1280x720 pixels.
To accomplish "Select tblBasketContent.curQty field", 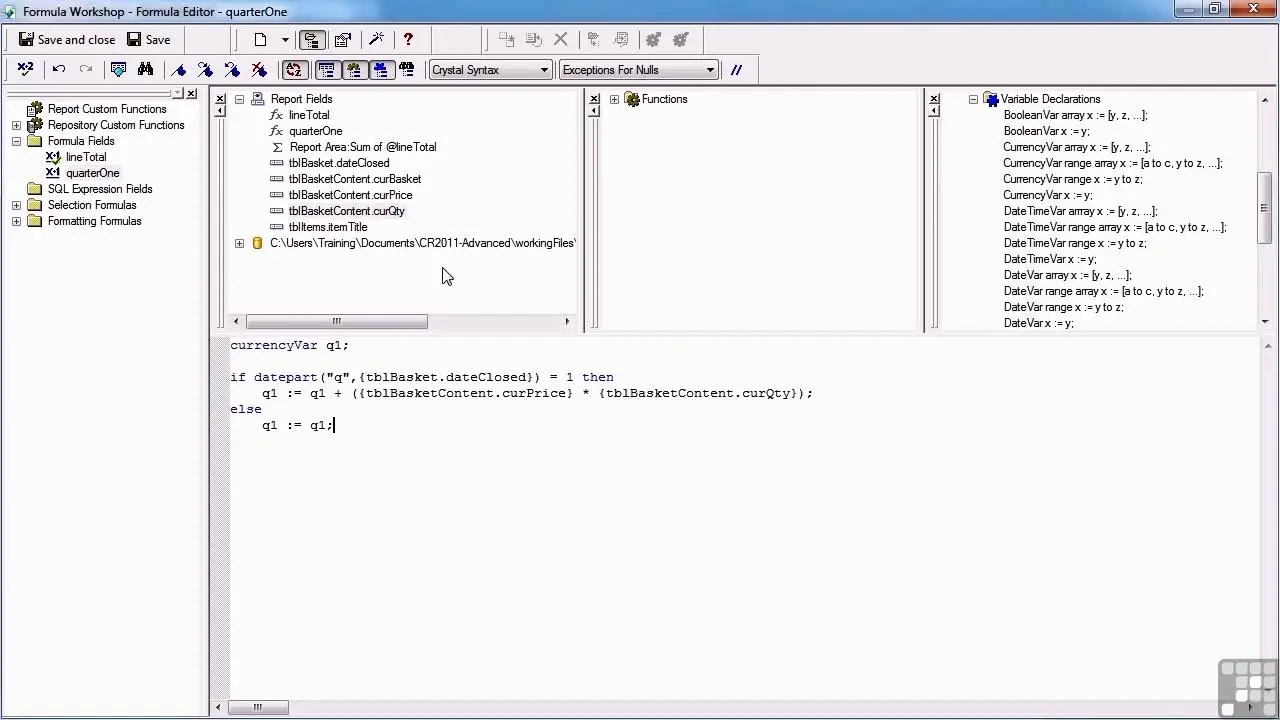I will coord(346,211).
